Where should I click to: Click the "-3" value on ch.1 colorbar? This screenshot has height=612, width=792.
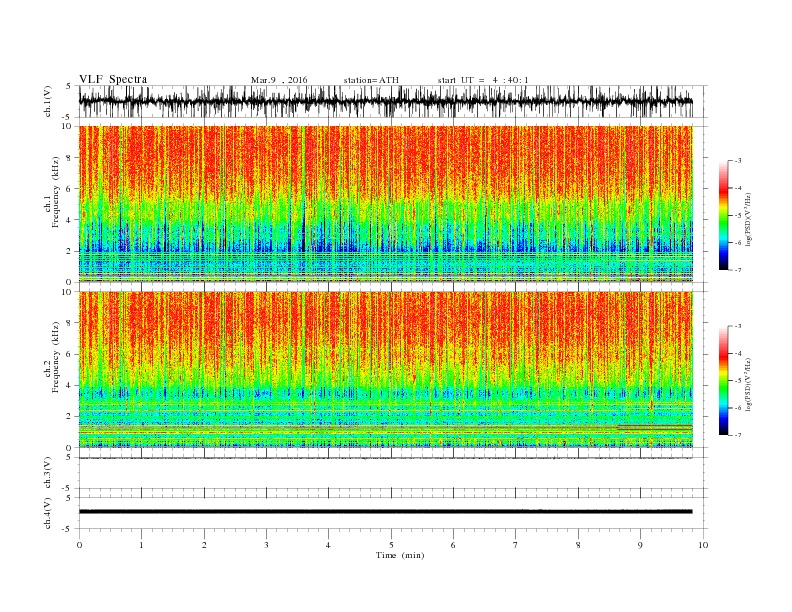[x=738, y=161]
